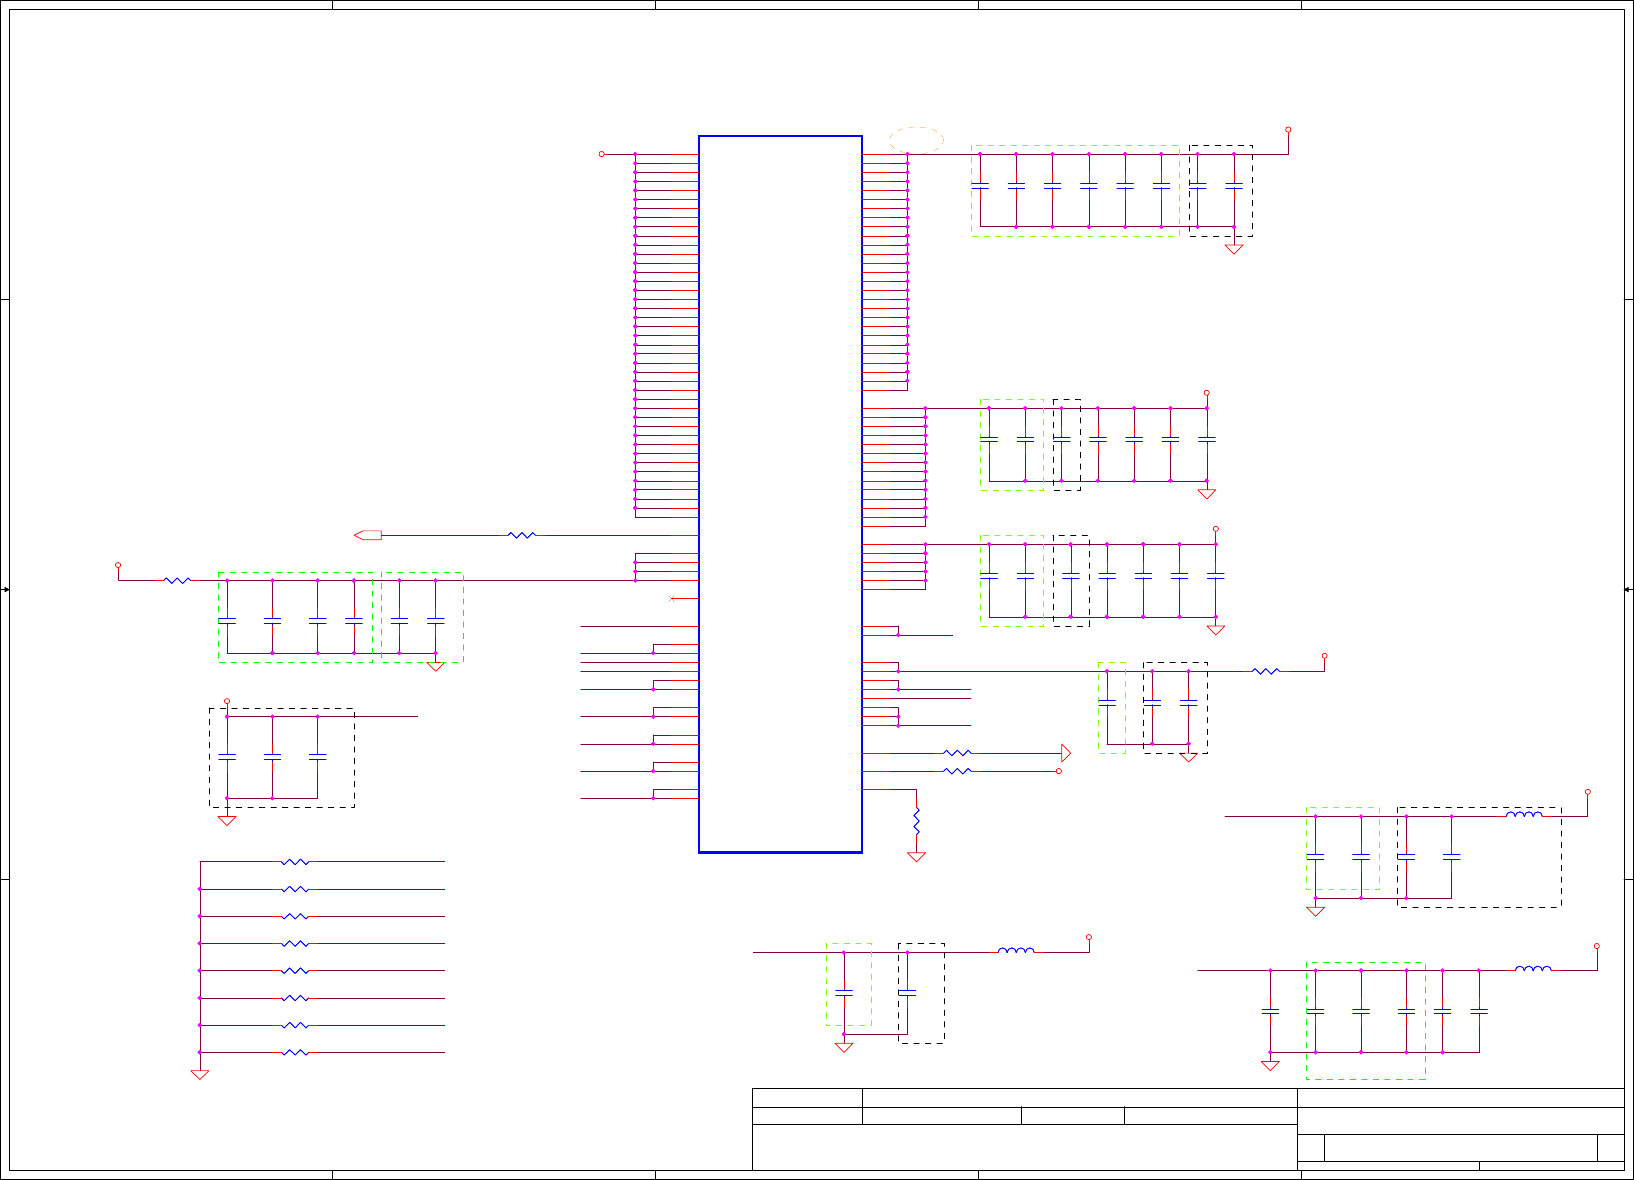This screenshot has height=1180, width=1634.
Task: Select the inductor in the bottom-right filter
Action: [x=1533, y=969]
